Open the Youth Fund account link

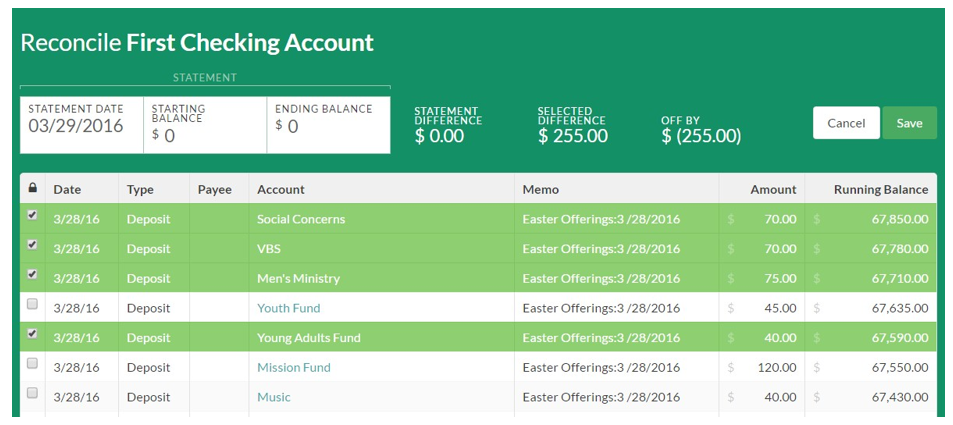(289, 308)
